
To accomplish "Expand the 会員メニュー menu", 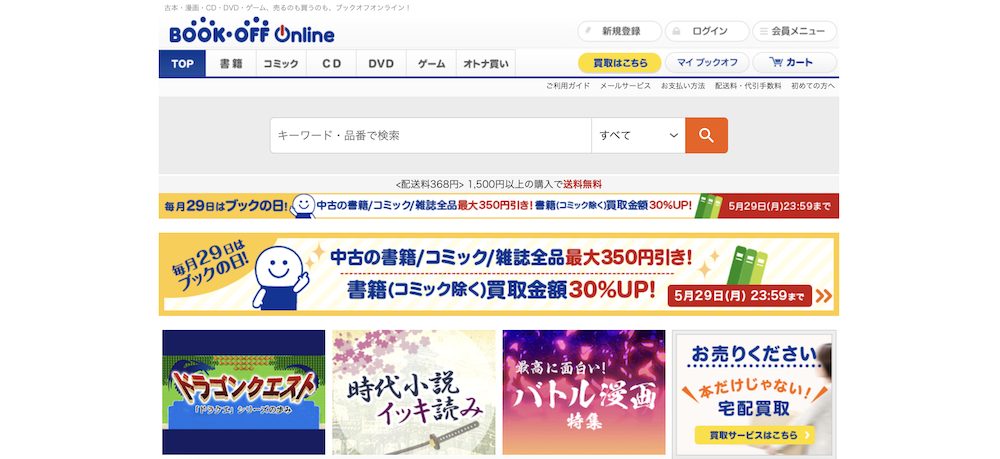I will pos(794,31).
